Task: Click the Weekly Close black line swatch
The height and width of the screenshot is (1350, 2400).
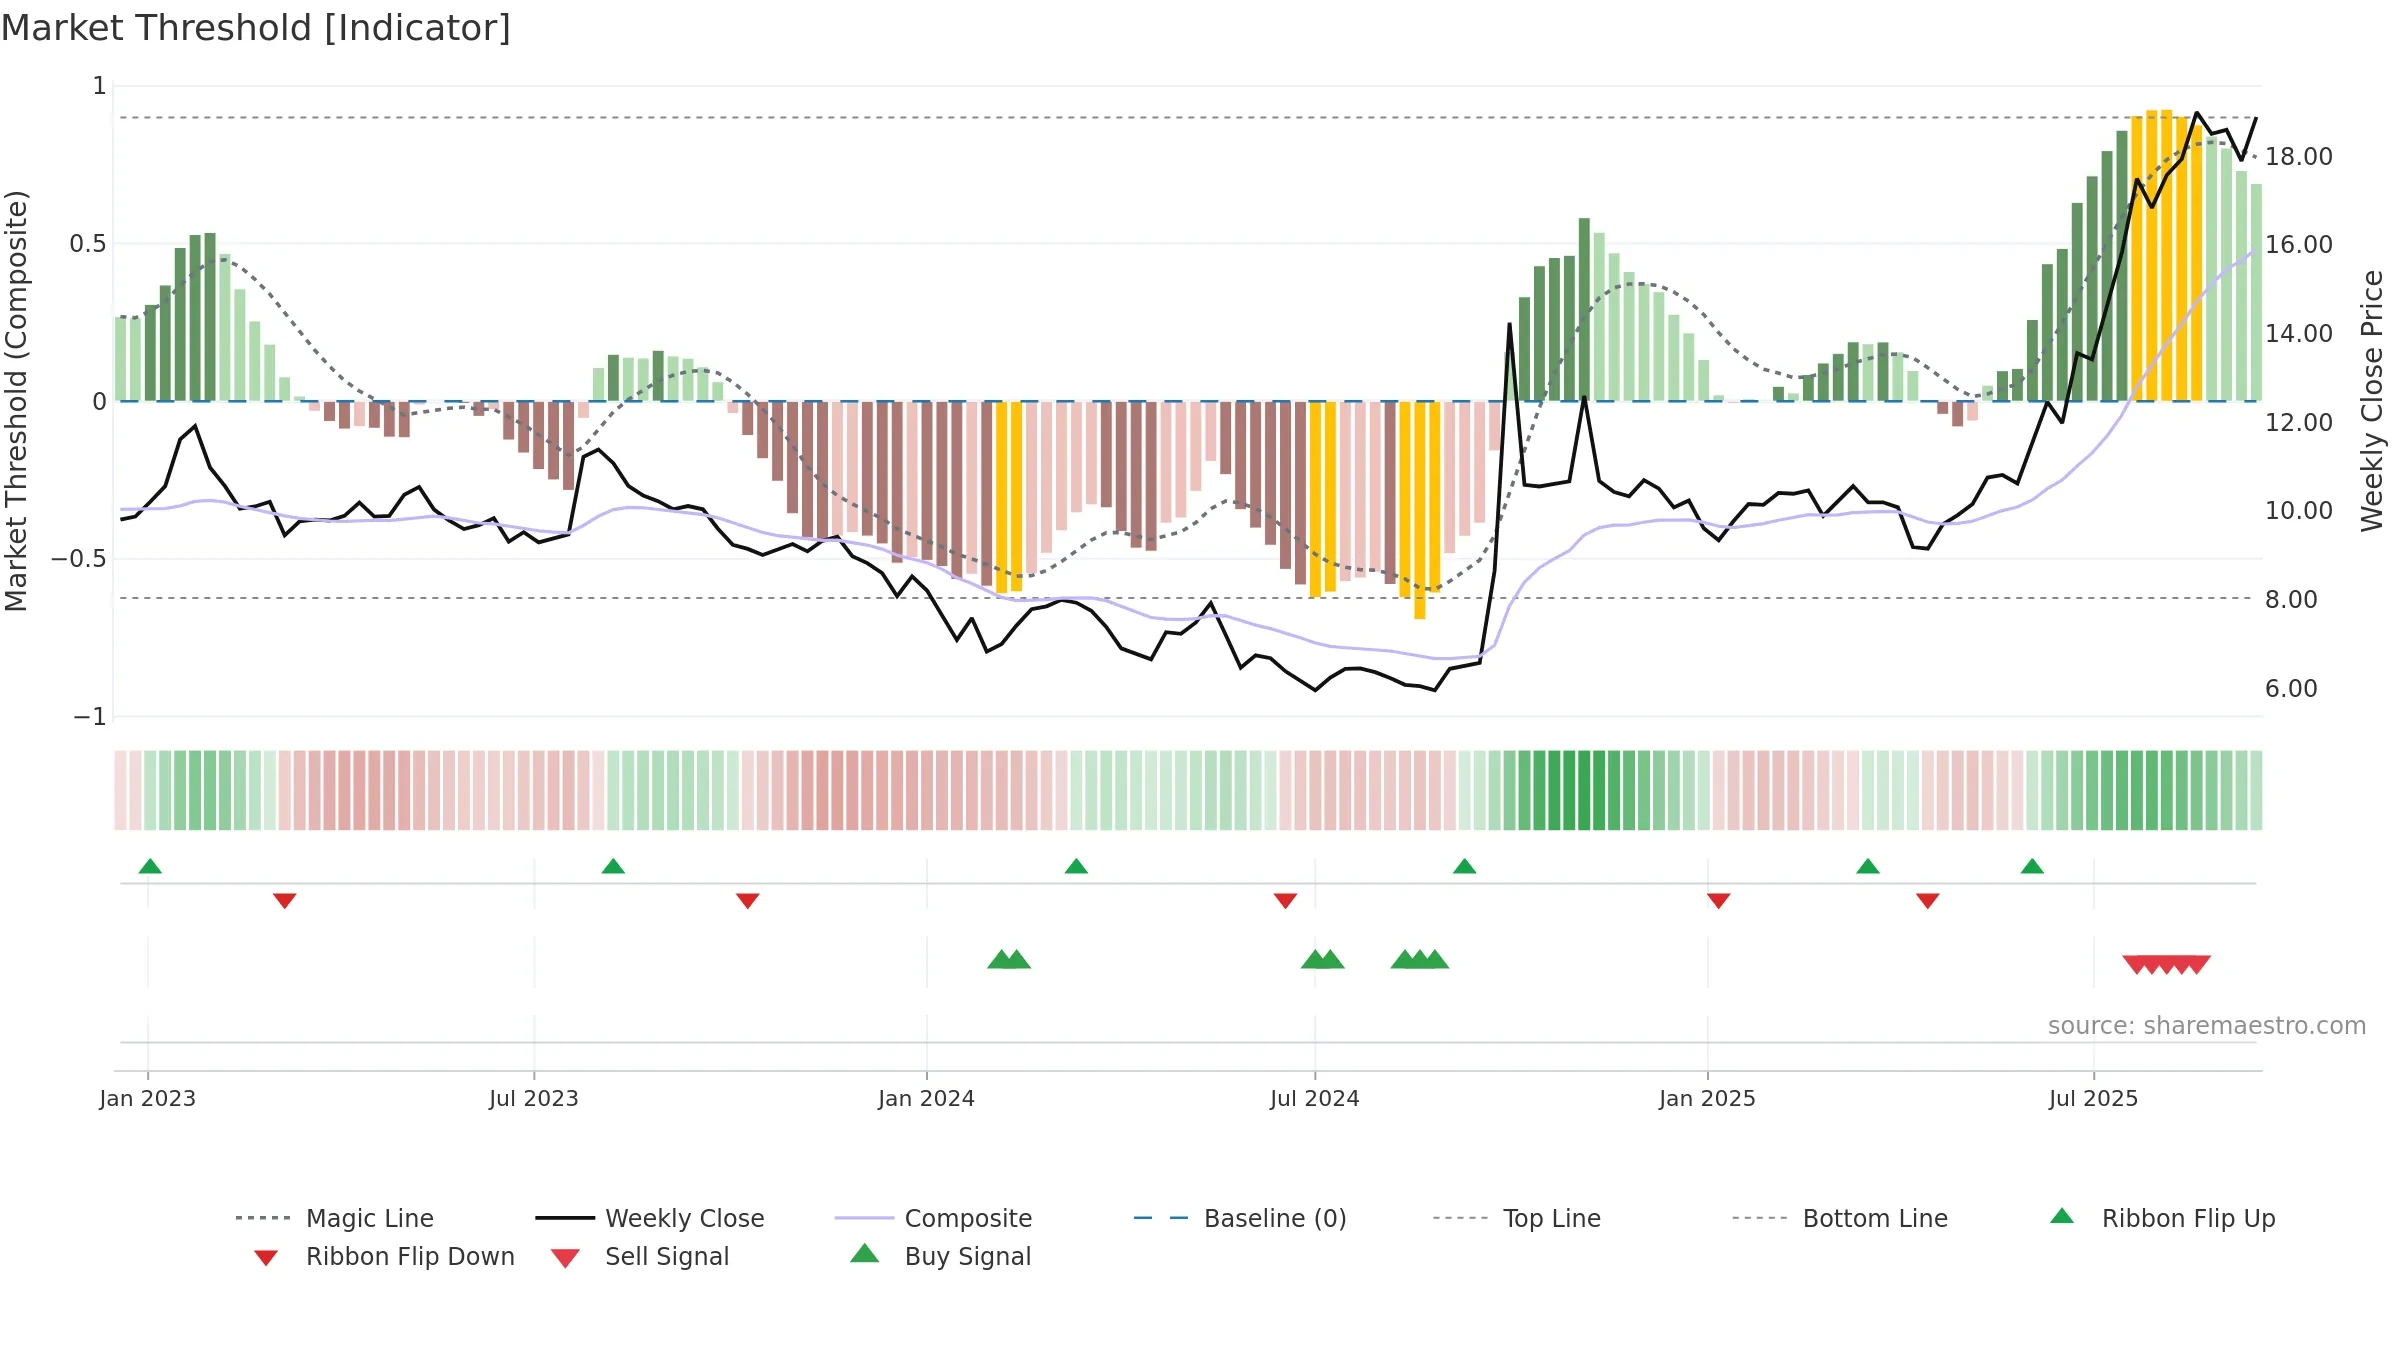Action: click(x=565, y=1218)
